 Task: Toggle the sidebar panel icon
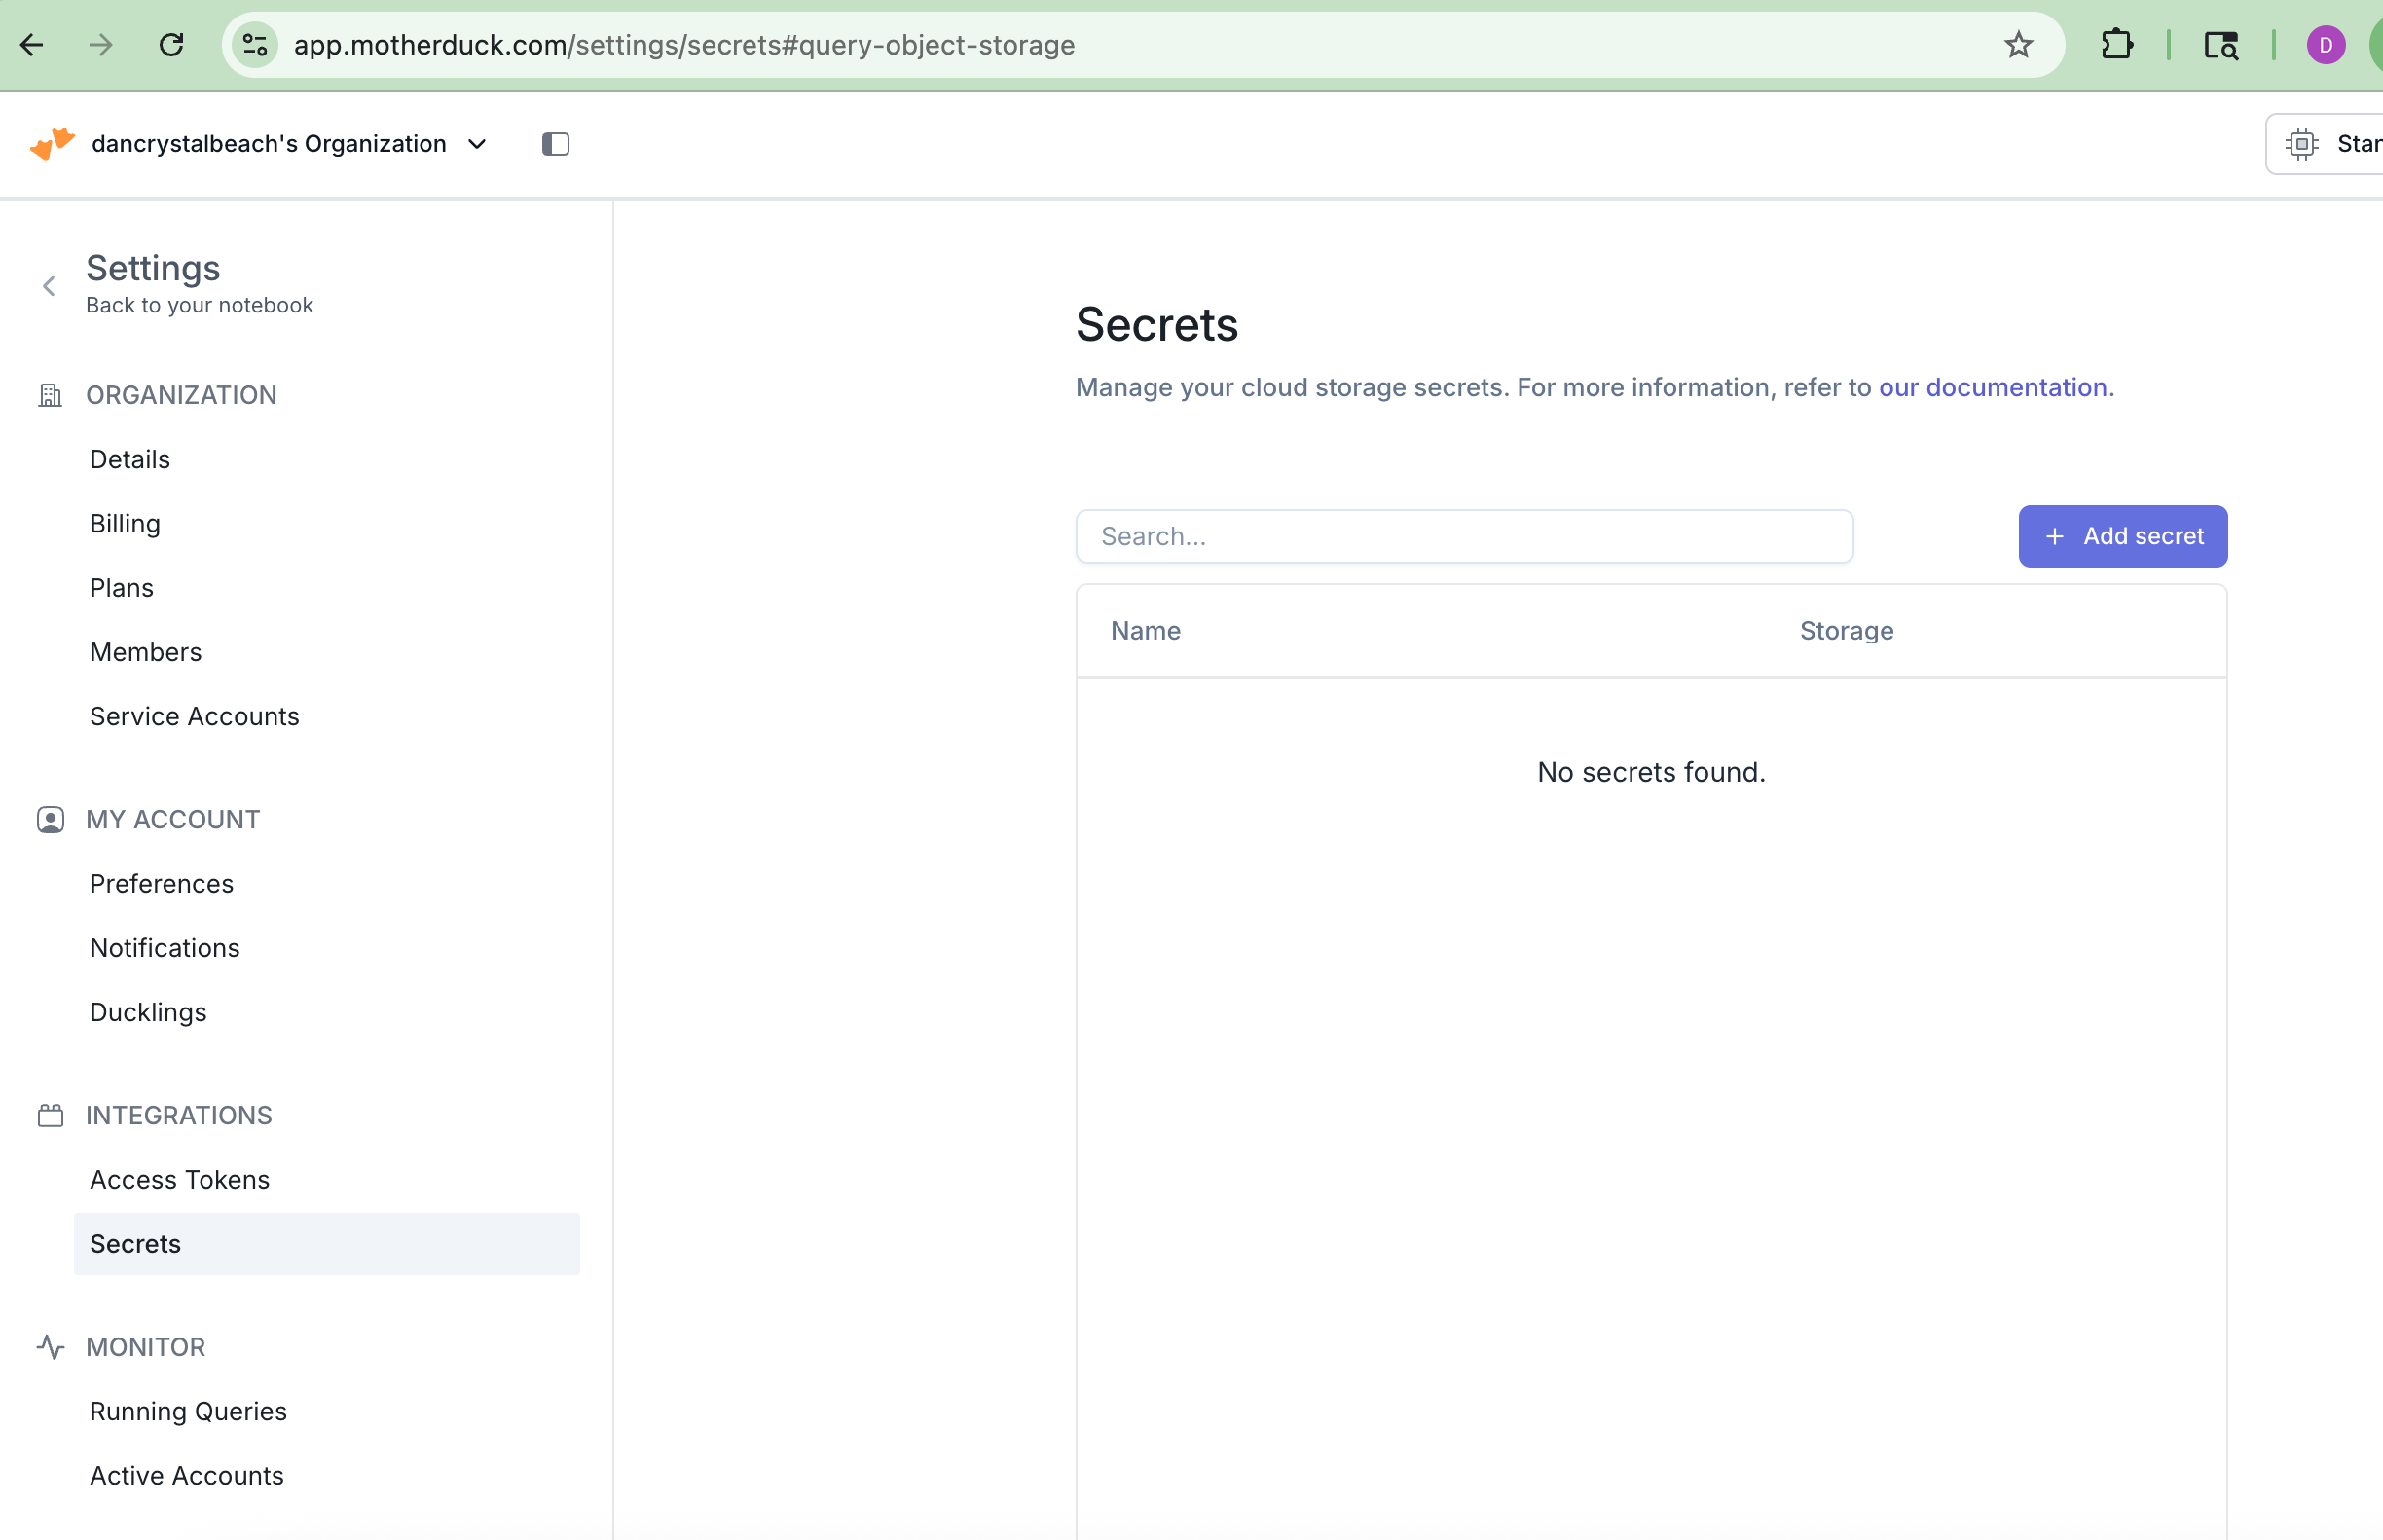pyautogui.click(x=555, y=144)
